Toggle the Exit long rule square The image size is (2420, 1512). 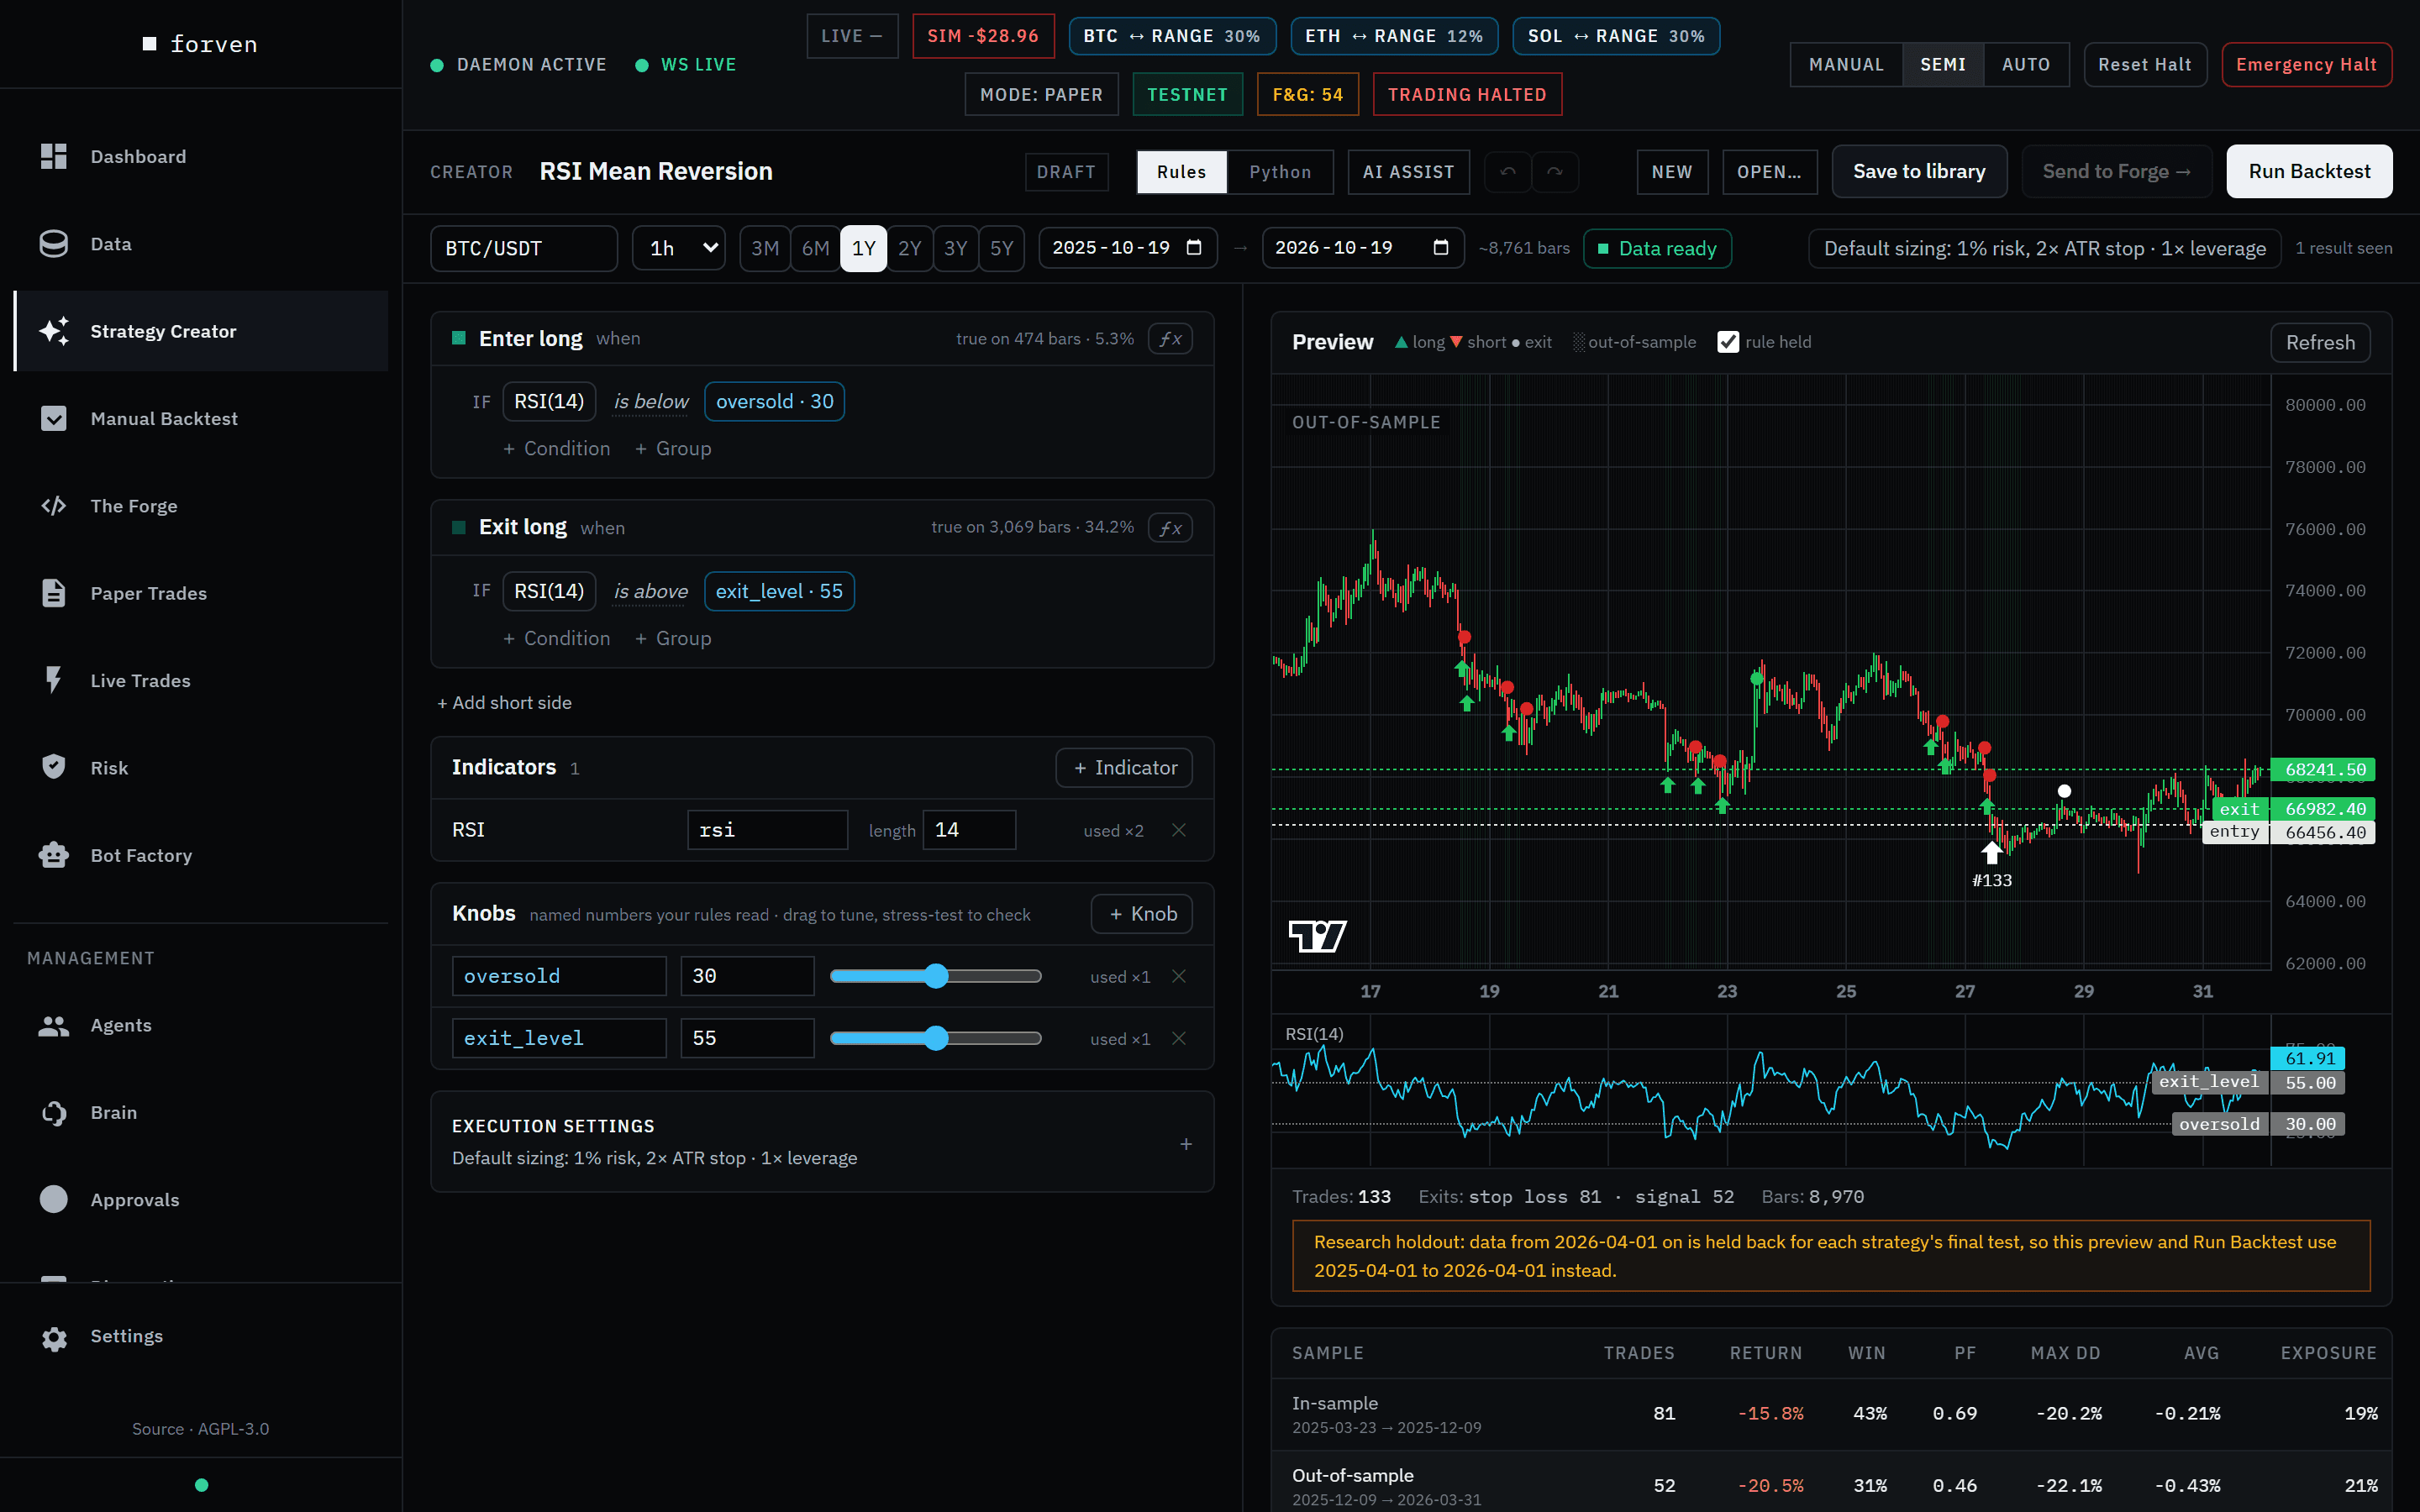pyautogui.click(x=459, y=527)
